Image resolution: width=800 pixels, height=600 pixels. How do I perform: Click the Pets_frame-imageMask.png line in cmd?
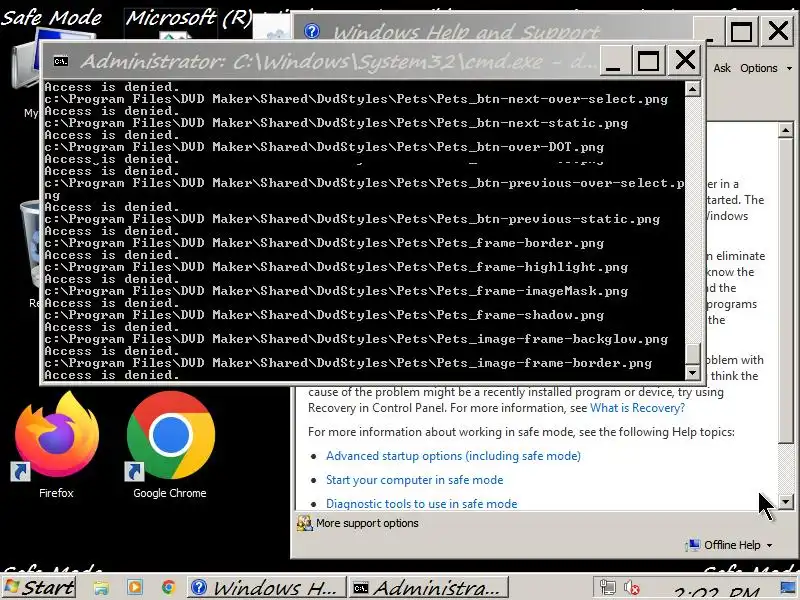tap(336, 291)
